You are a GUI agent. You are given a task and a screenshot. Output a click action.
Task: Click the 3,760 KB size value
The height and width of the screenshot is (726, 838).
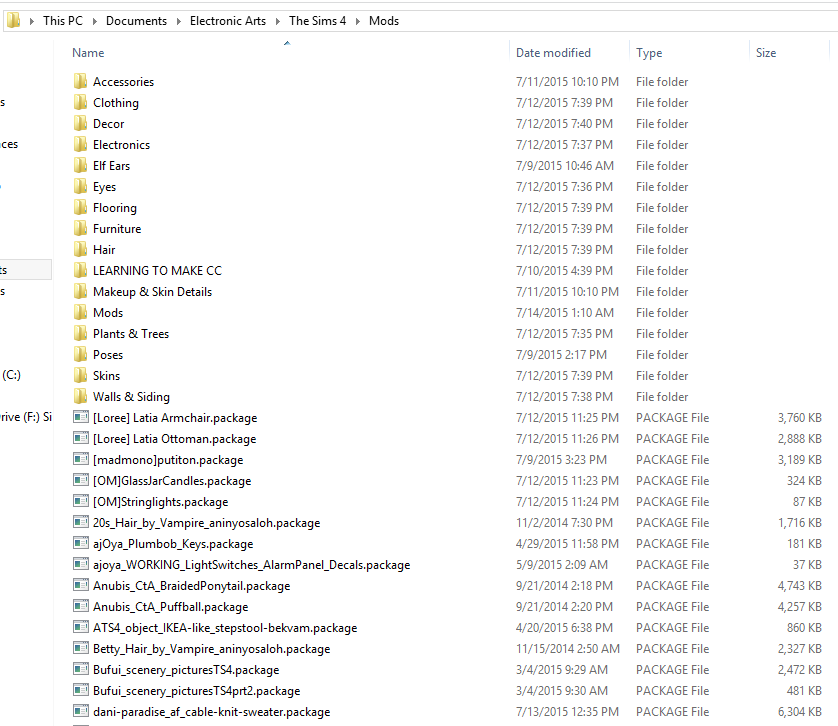(800, 417)
